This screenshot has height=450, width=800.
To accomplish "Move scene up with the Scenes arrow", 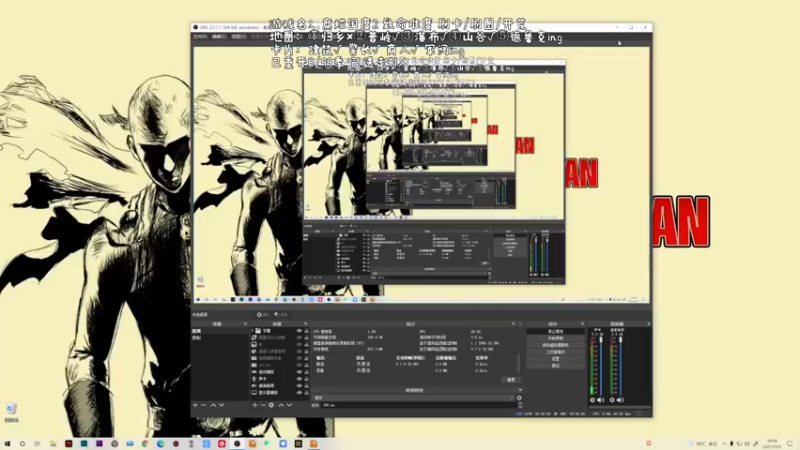I will [x=213, y=405].
